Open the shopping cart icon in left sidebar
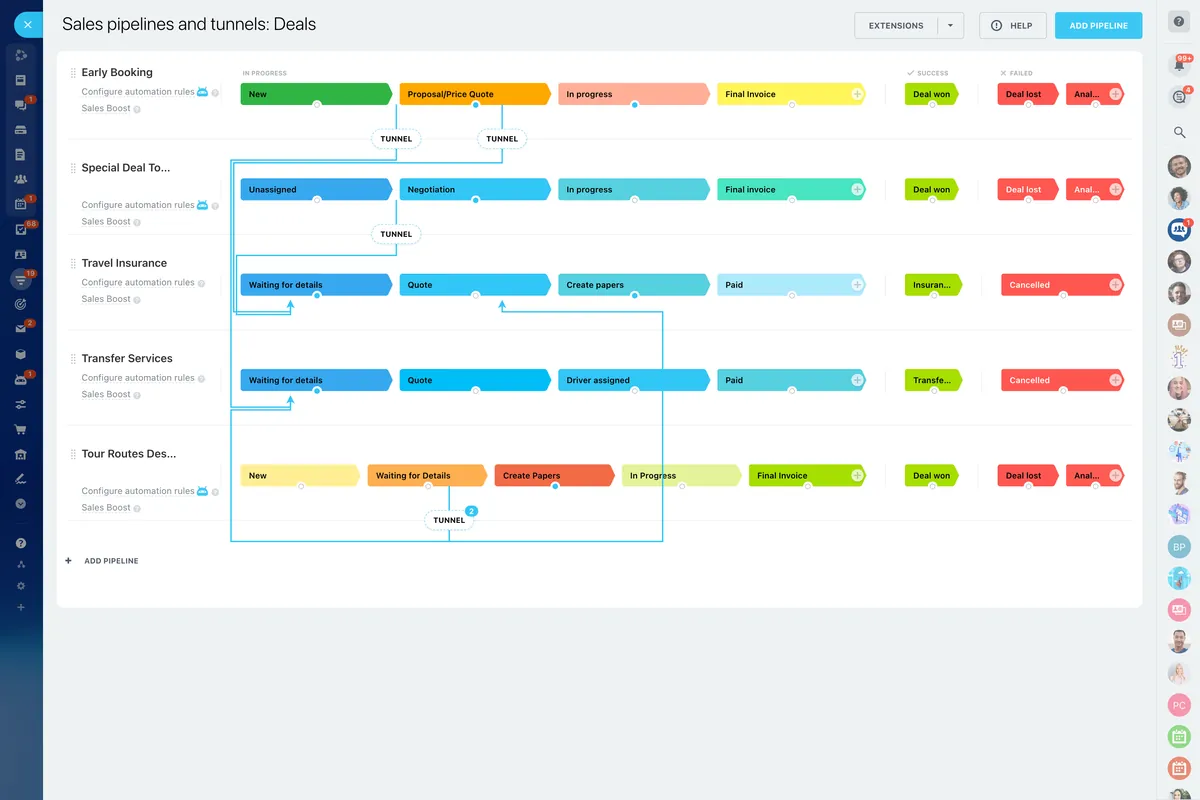The height and width of the screenshot is (800, 1200). point(20,429)
